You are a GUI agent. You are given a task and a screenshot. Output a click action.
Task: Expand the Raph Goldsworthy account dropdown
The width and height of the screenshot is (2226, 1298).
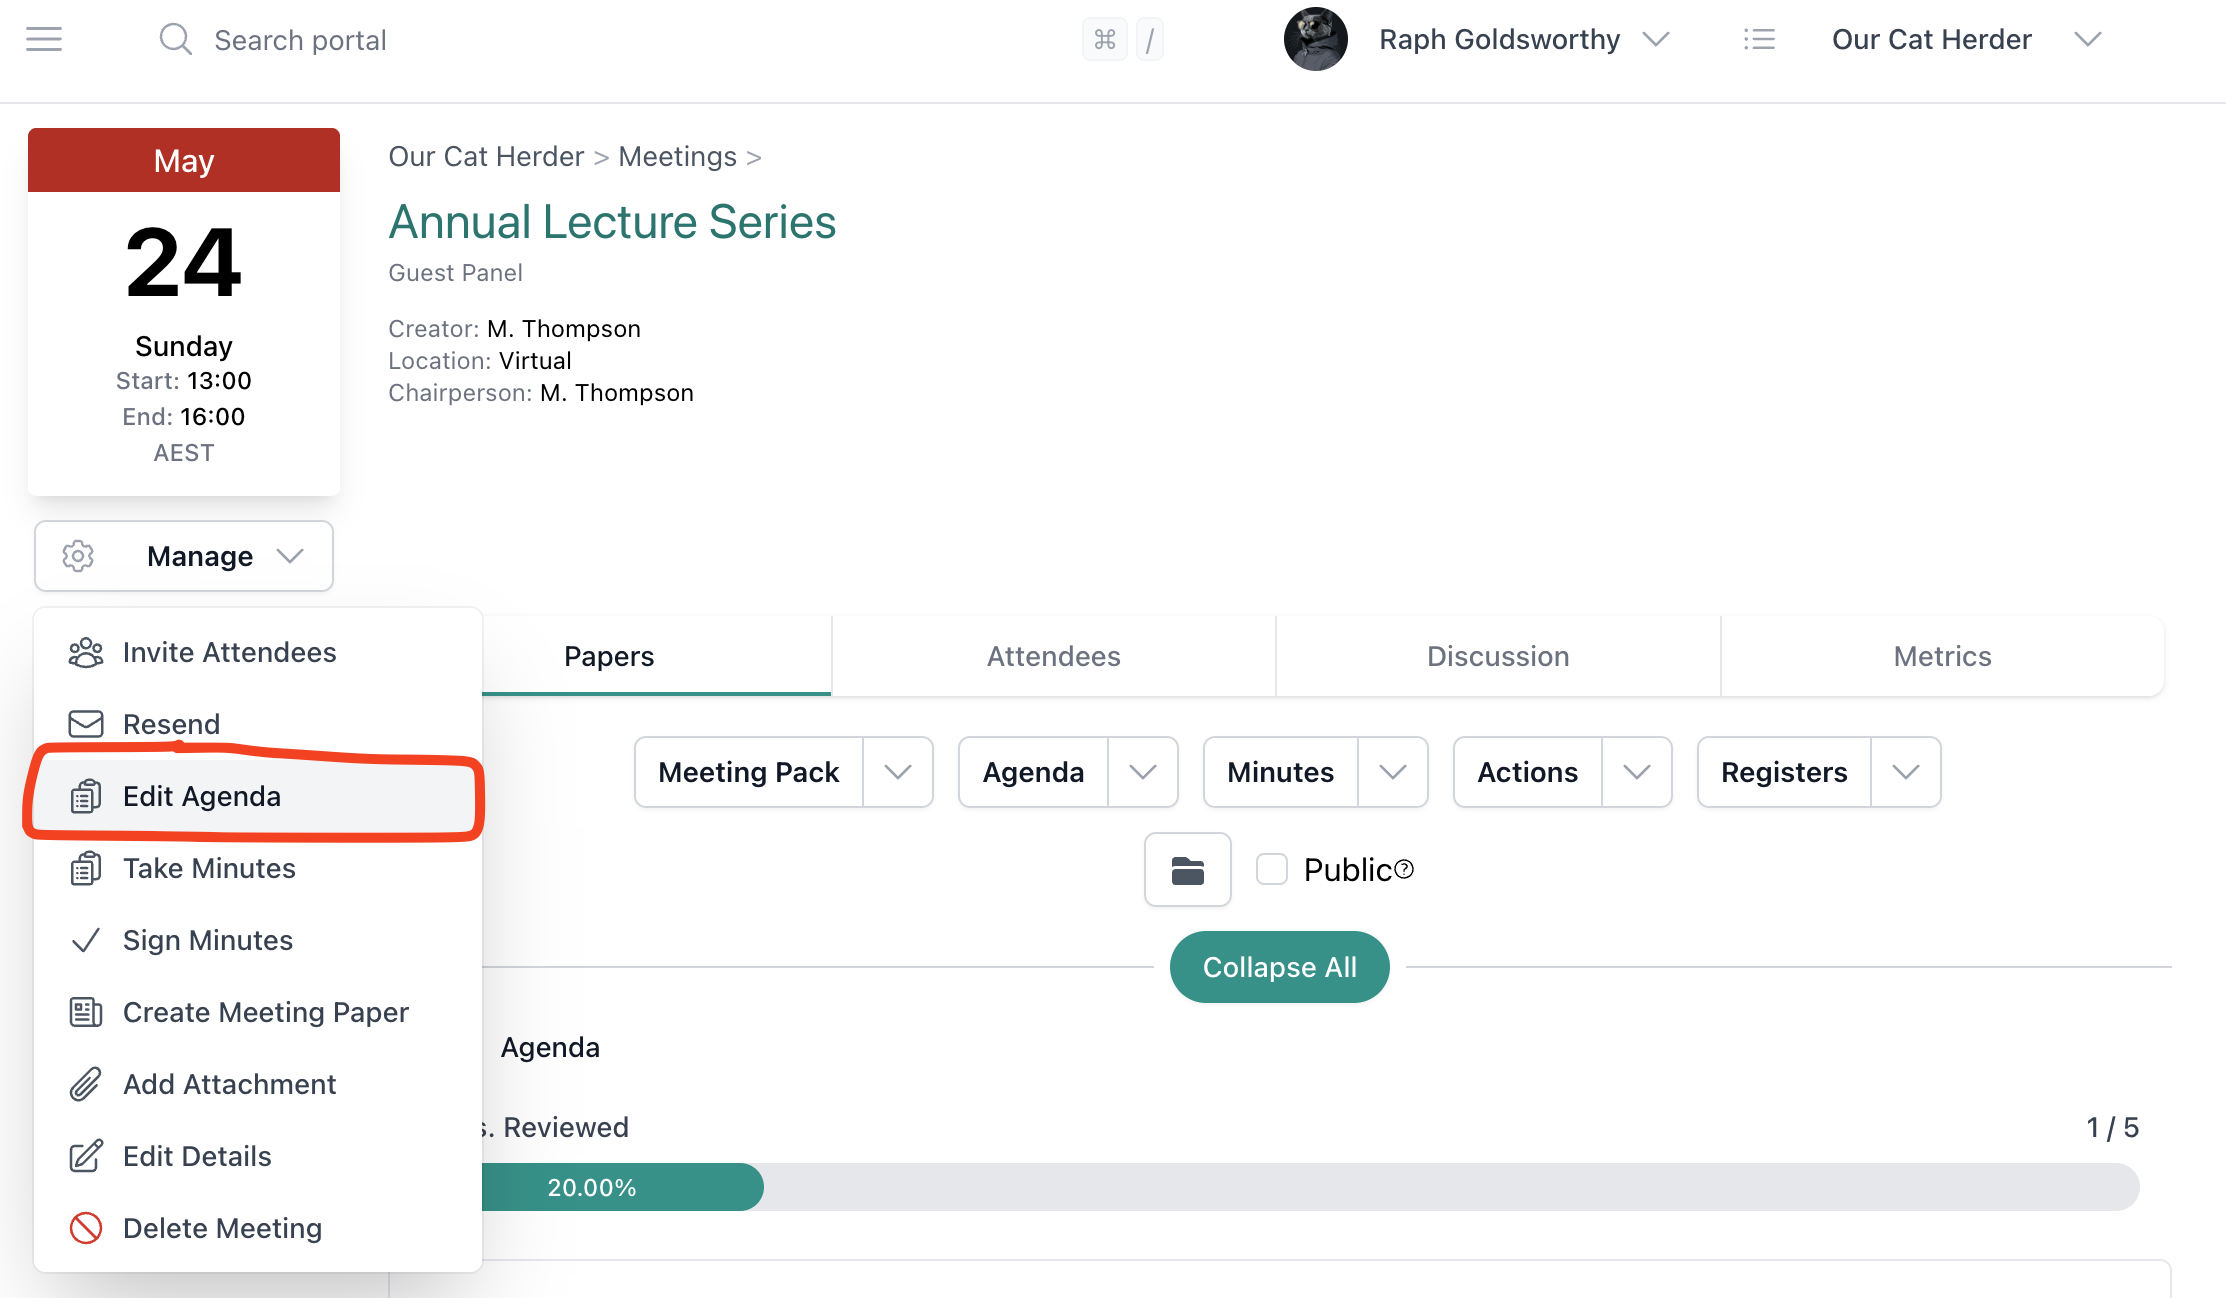pyautogui.click(x=1657, y=39)
